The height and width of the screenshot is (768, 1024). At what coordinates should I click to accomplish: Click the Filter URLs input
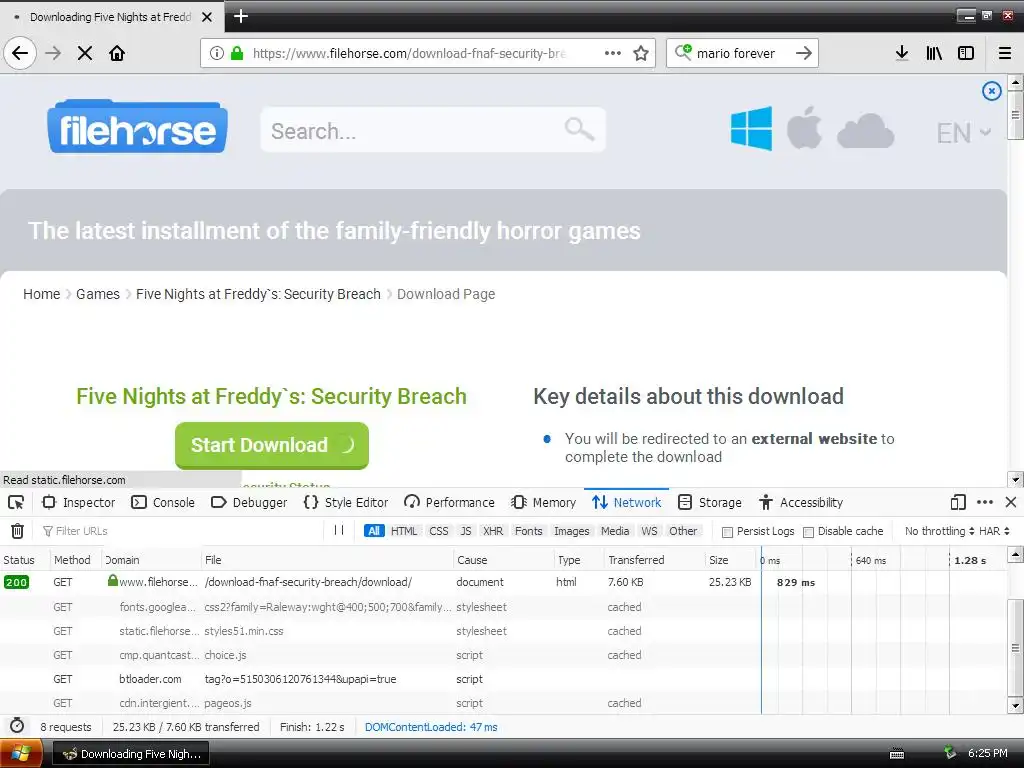click(182, 531)
